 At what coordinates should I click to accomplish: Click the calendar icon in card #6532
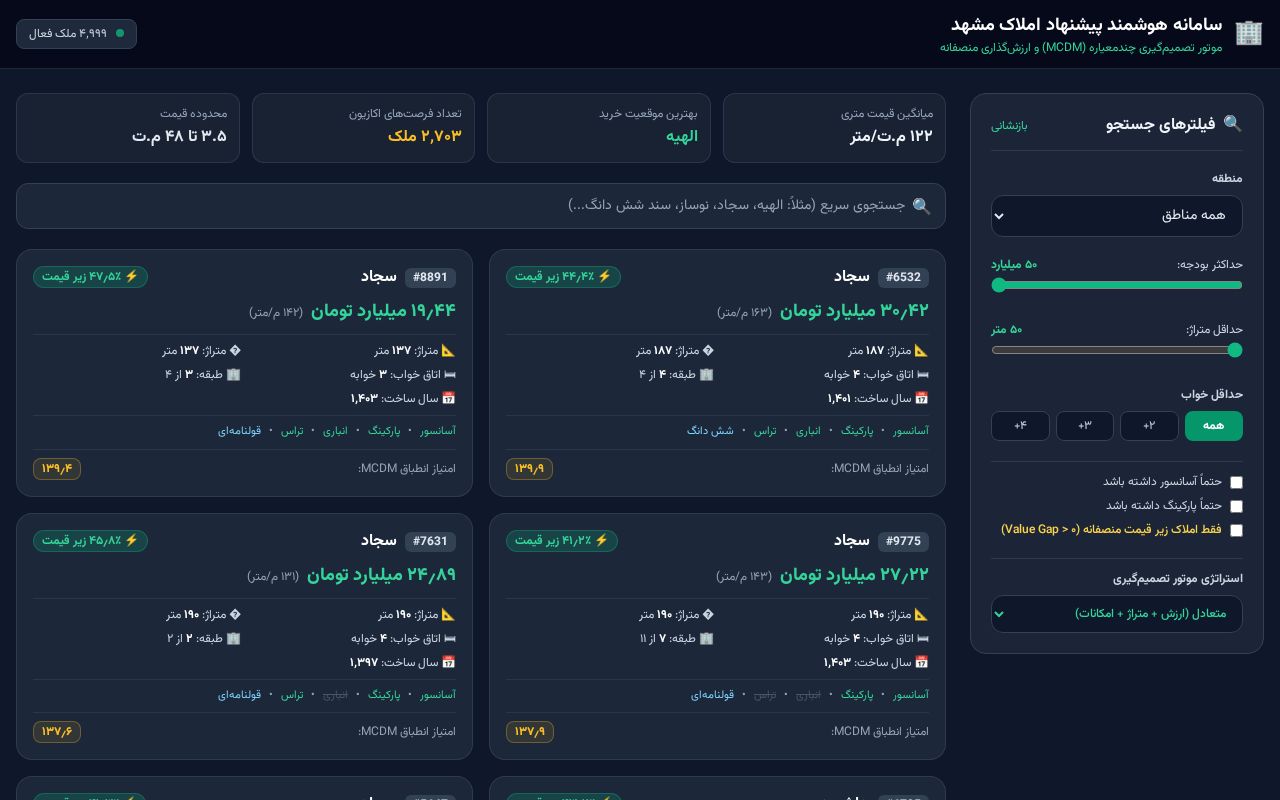click(x=922, y=398)
